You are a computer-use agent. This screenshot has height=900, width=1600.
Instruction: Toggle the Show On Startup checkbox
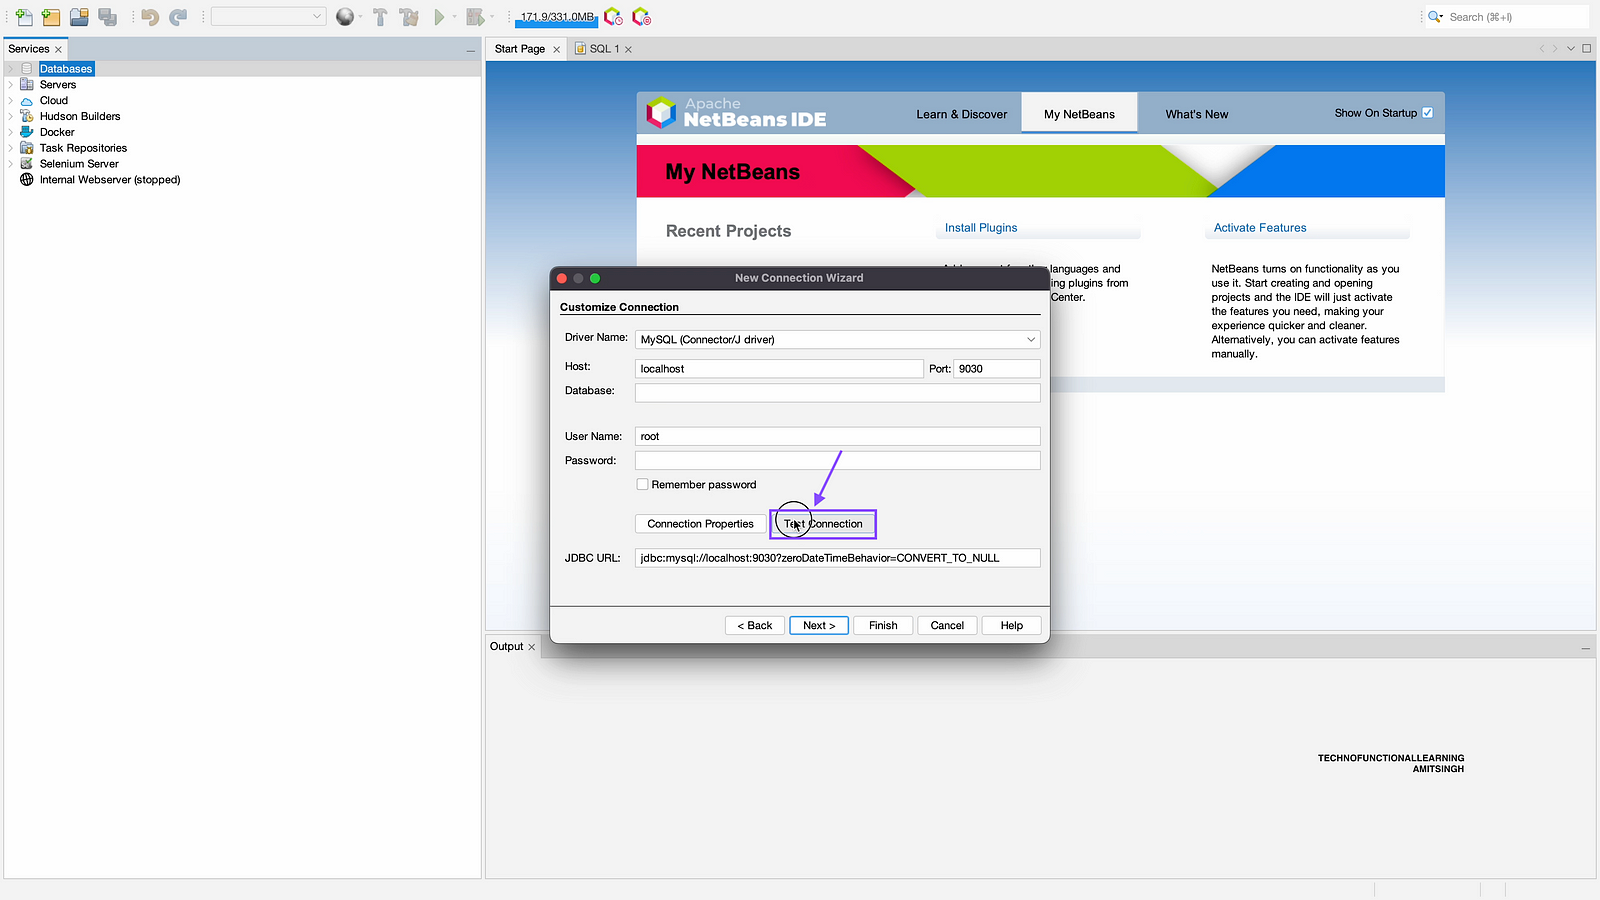point(1427,113)
